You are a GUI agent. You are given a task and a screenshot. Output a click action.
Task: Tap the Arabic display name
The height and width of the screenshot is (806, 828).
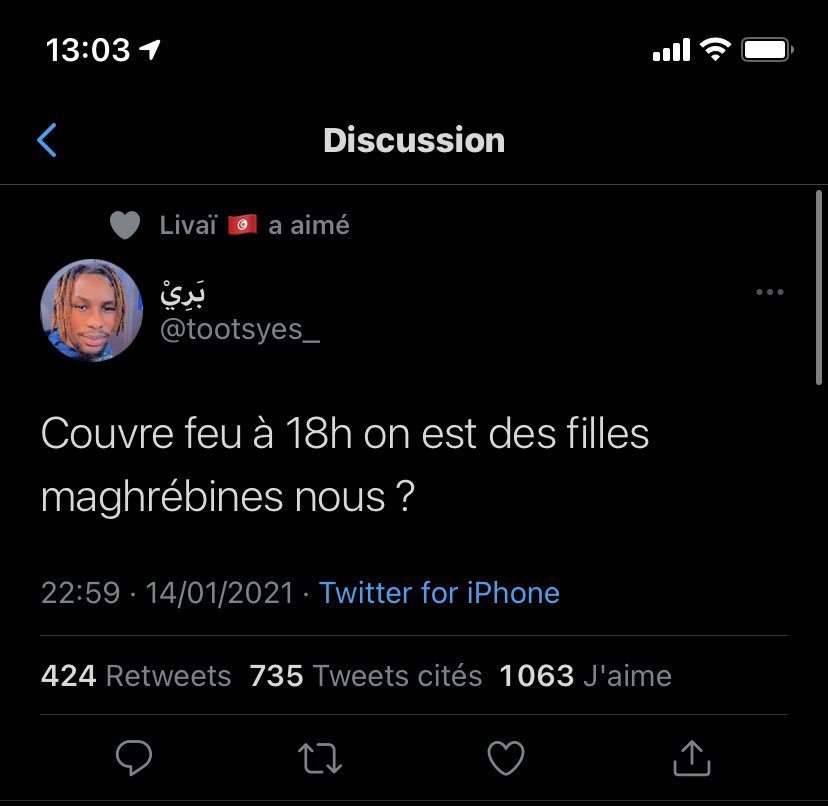[183, 294]
